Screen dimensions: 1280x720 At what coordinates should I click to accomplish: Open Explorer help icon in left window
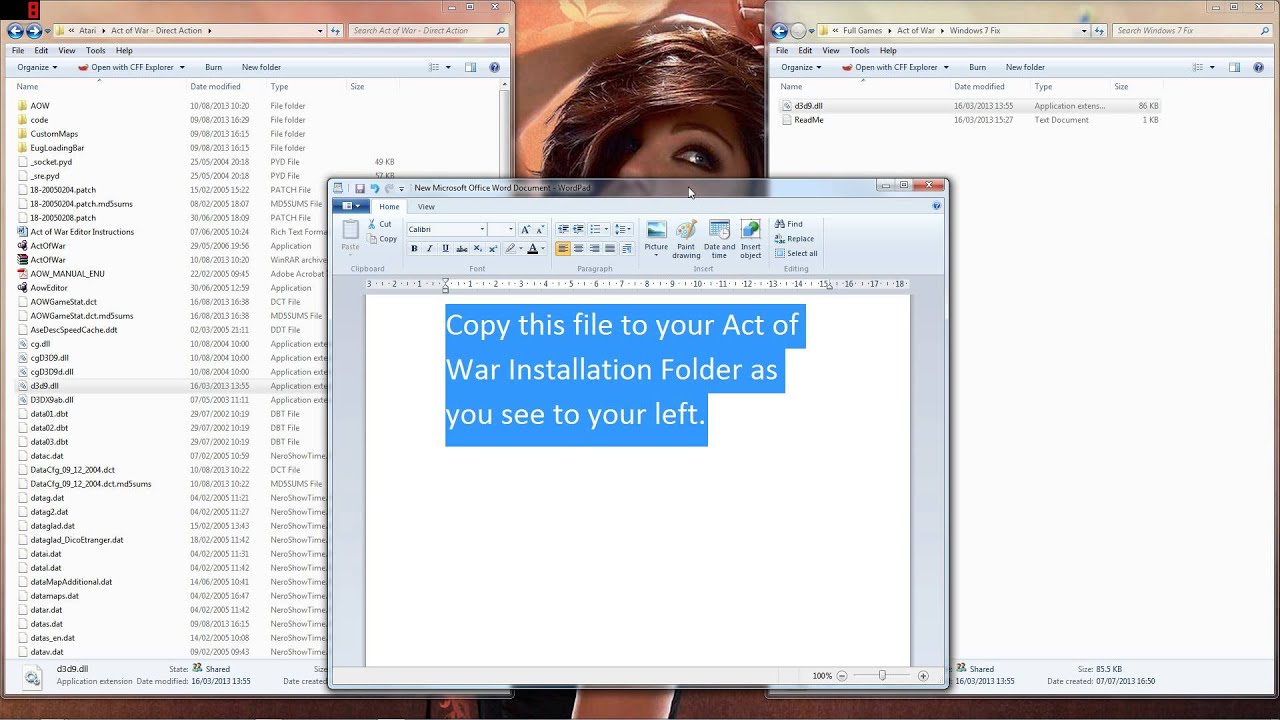coord(494,67)
